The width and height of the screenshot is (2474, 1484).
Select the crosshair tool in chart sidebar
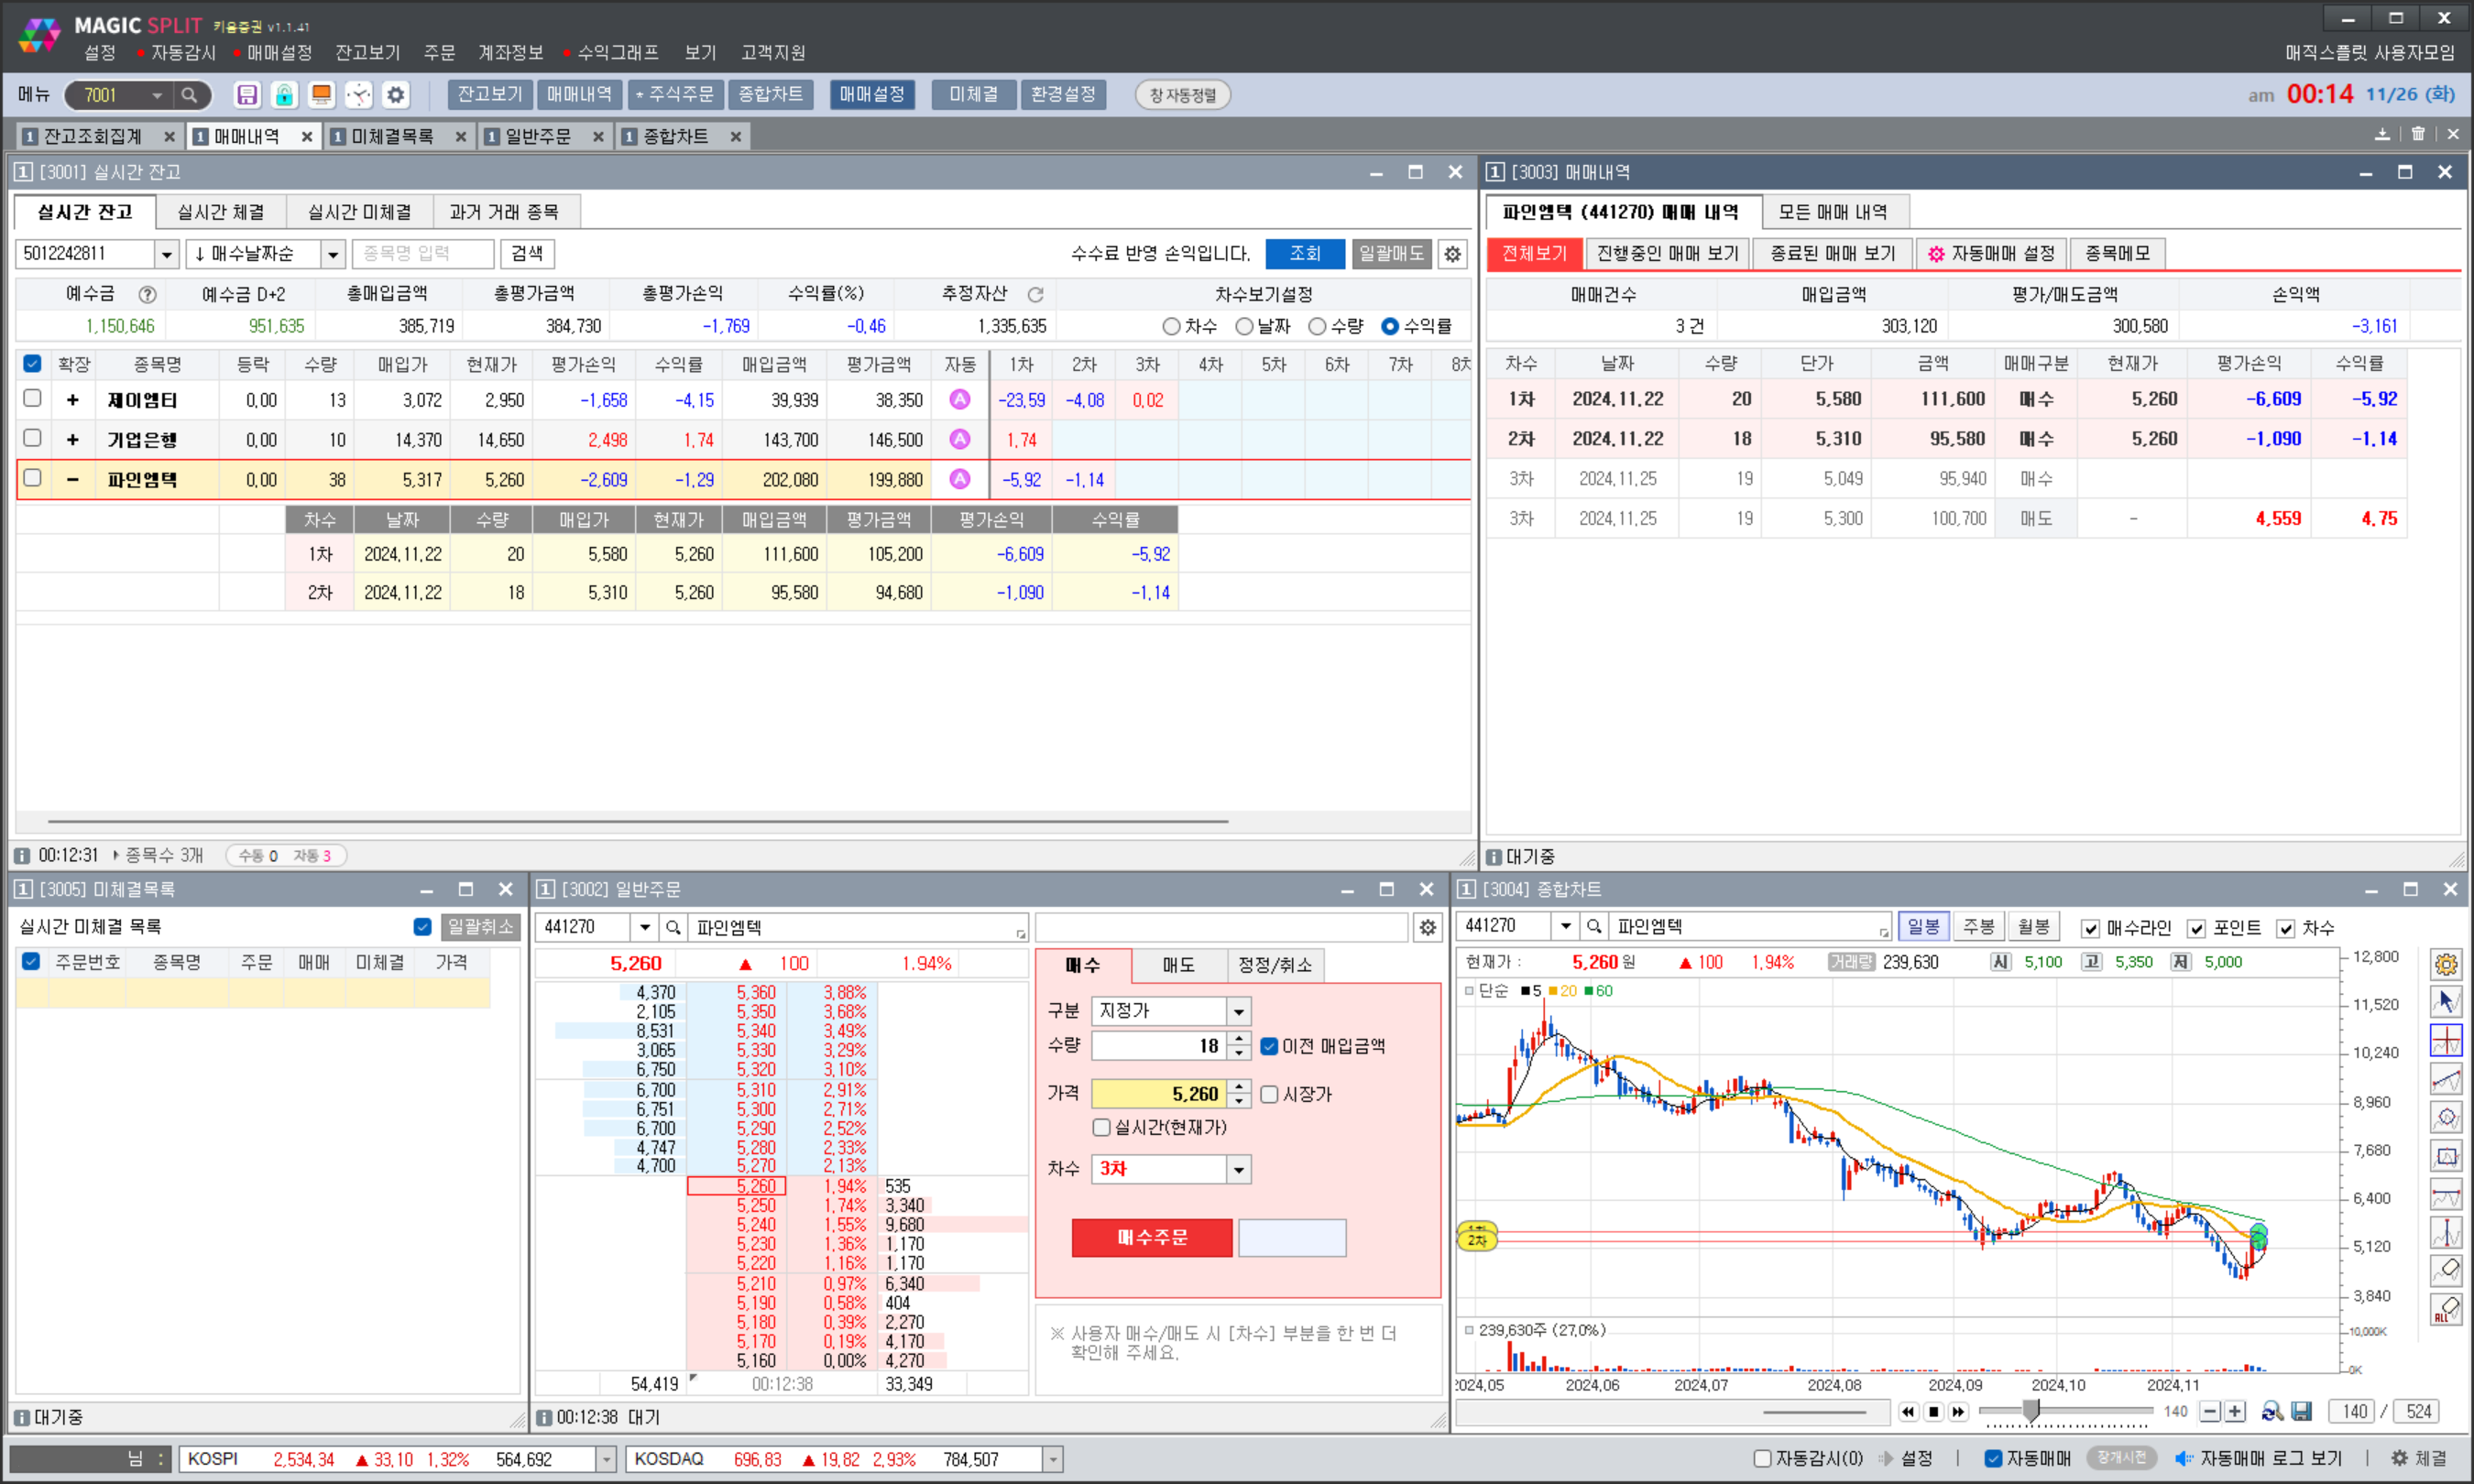point(2446,1040)
